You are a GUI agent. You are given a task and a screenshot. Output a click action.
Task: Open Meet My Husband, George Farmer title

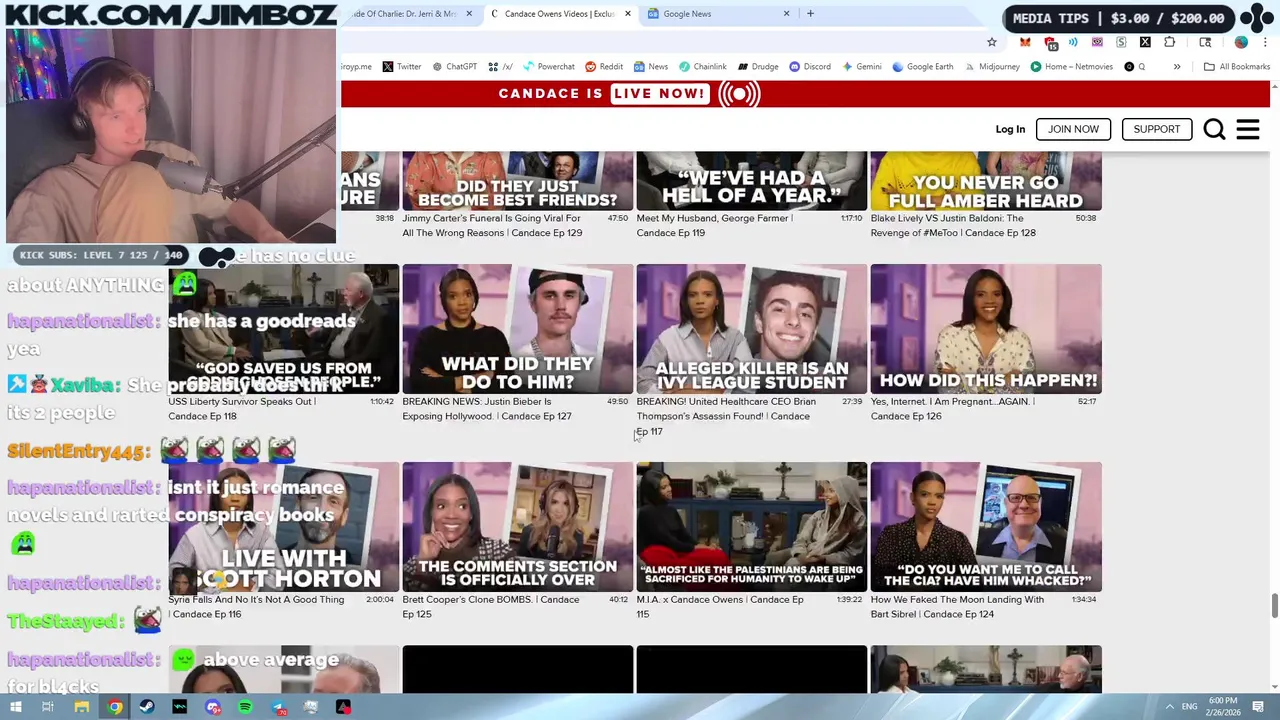pyautogui.click(x=715, y=225)
